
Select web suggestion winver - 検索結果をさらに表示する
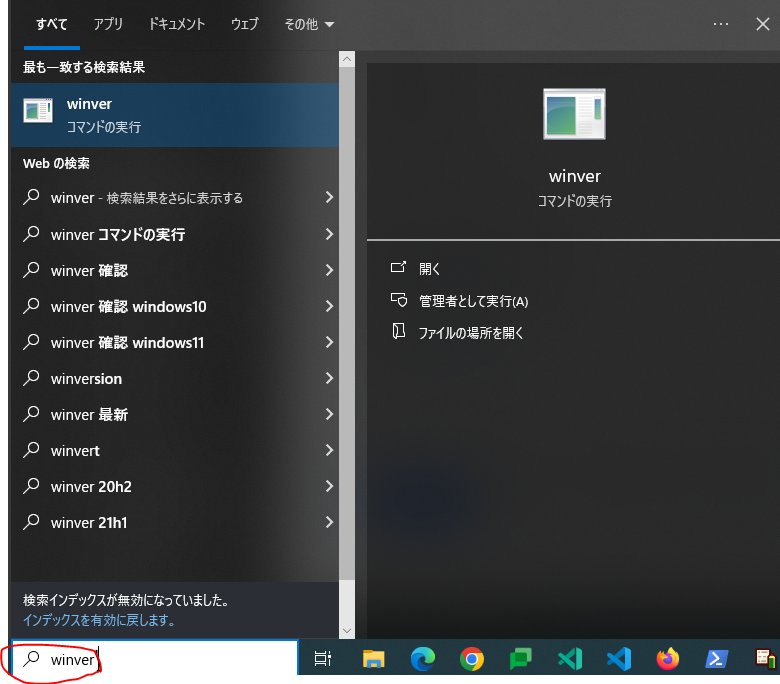(174, 197)
